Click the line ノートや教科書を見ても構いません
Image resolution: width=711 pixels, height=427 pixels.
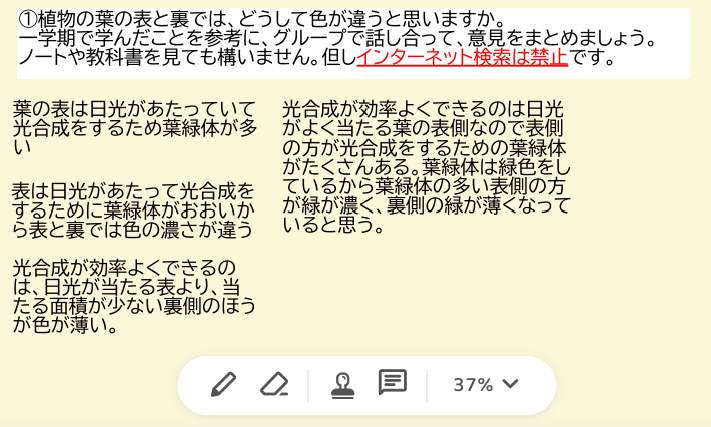pos(317,57)
